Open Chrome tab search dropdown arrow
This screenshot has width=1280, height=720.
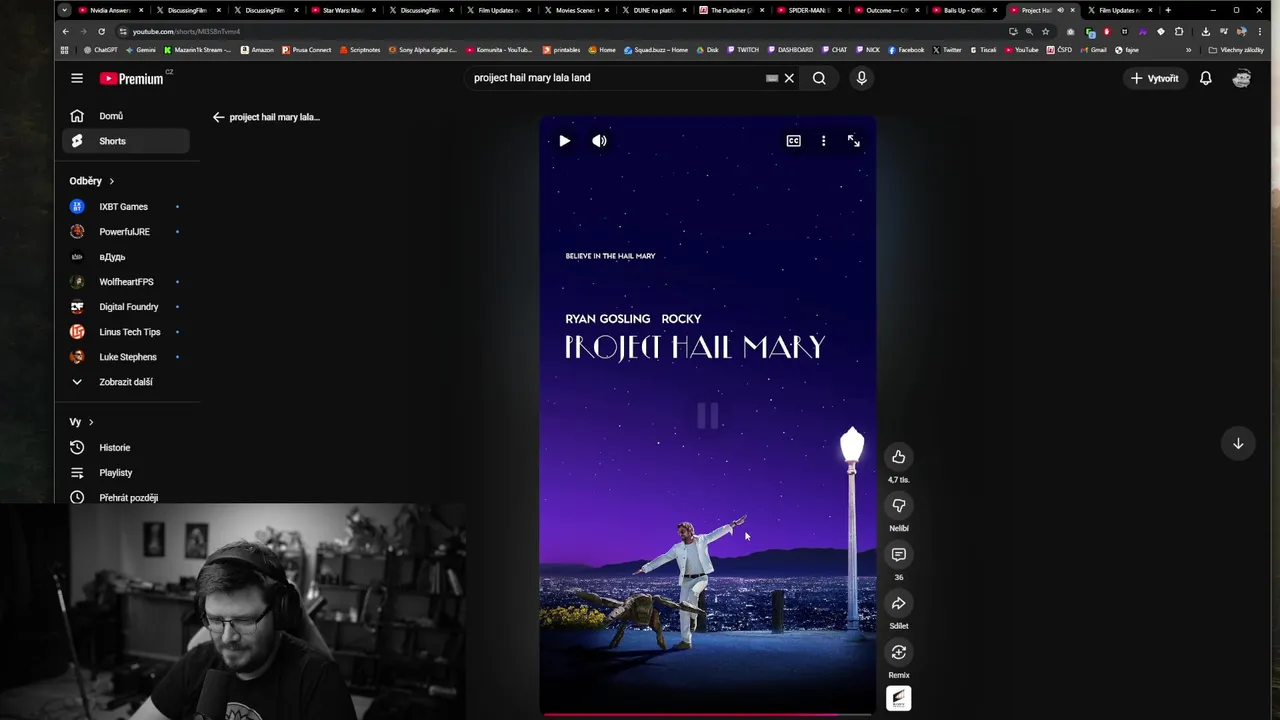click(65, 10)
